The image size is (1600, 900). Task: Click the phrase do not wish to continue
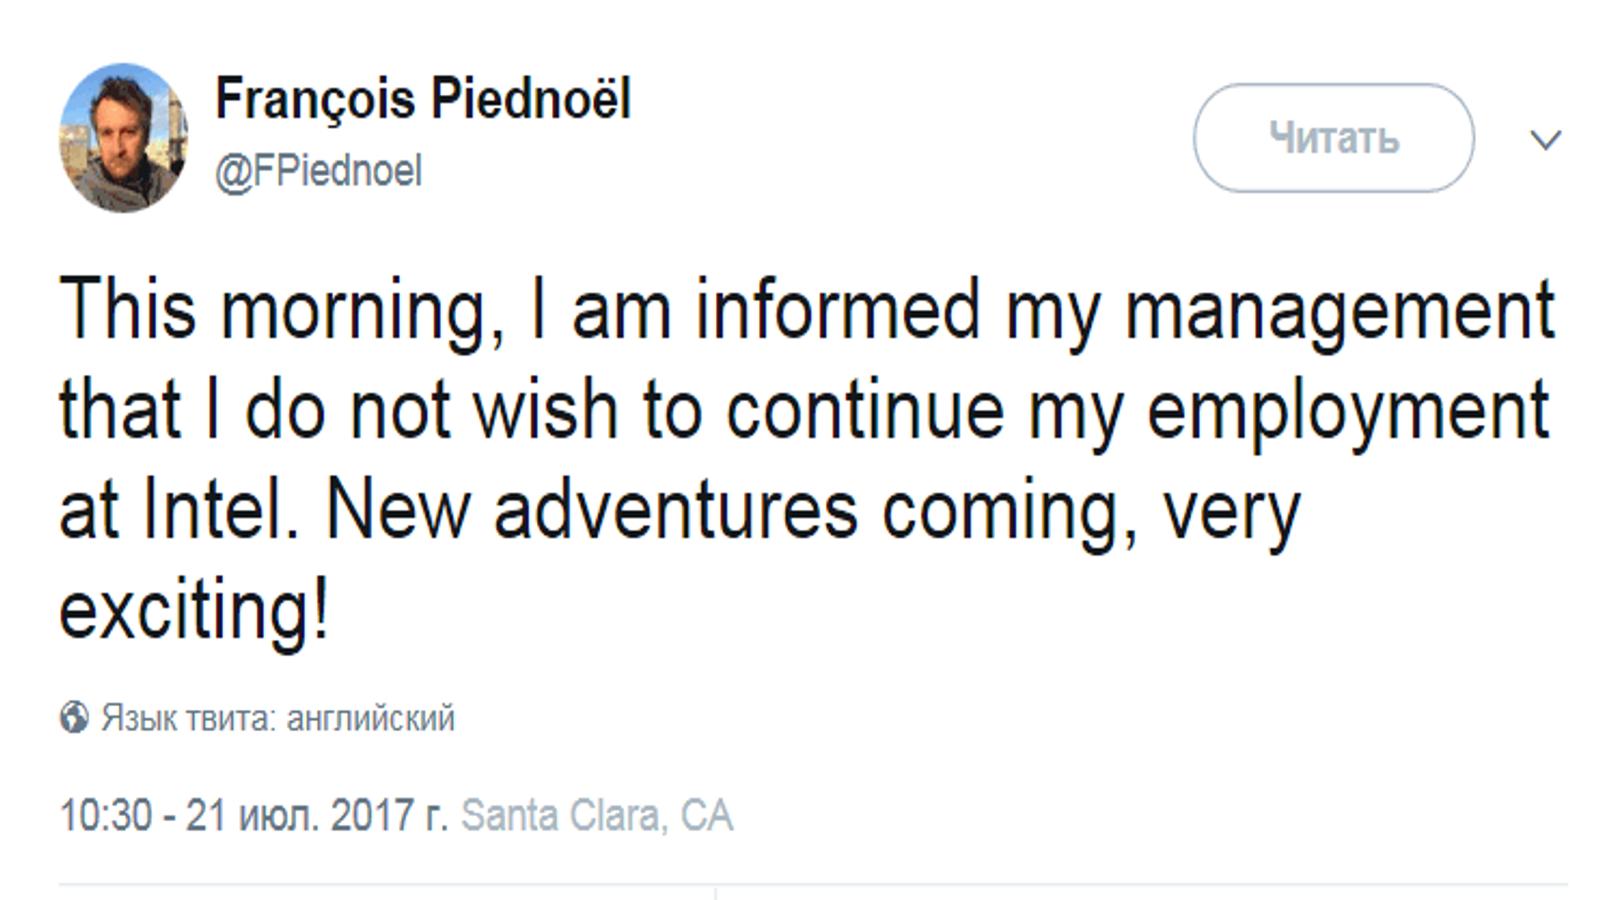pos(624,411)
